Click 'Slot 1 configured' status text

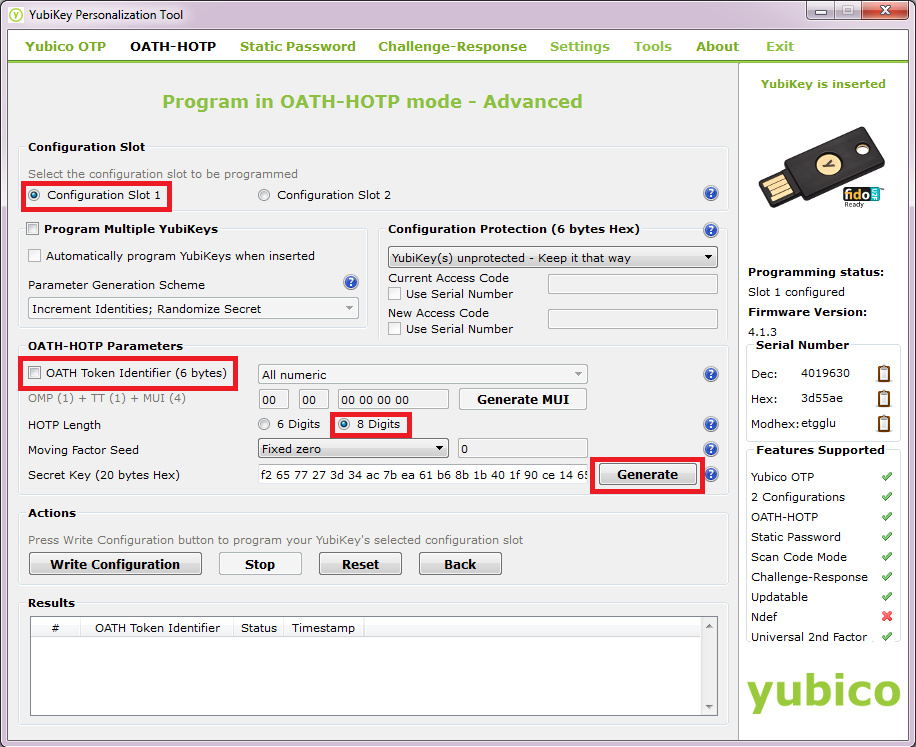796,292
